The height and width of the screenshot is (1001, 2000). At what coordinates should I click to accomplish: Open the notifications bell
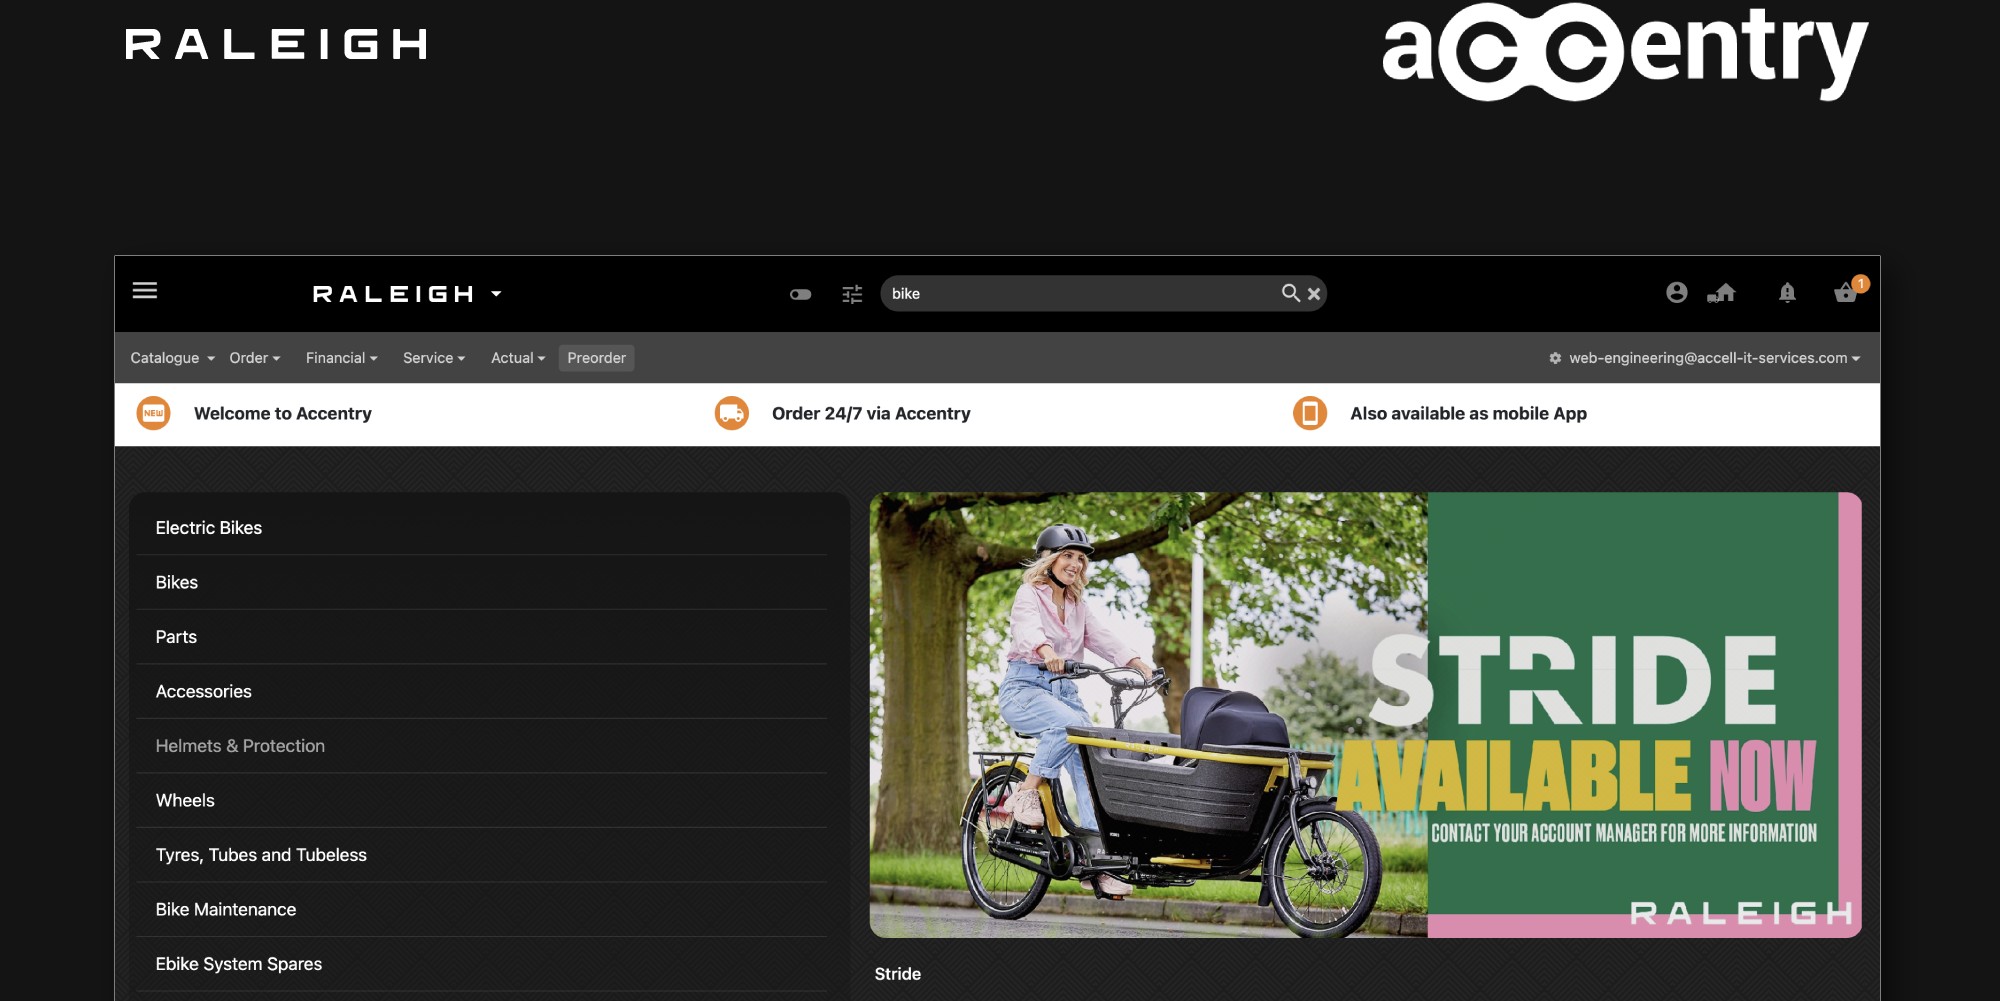1788,293
